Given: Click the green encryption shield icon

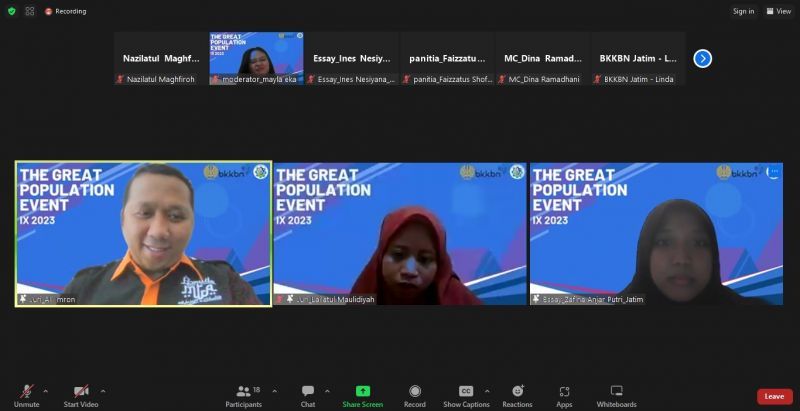Looking at the screenshot, I should point(11,11).
